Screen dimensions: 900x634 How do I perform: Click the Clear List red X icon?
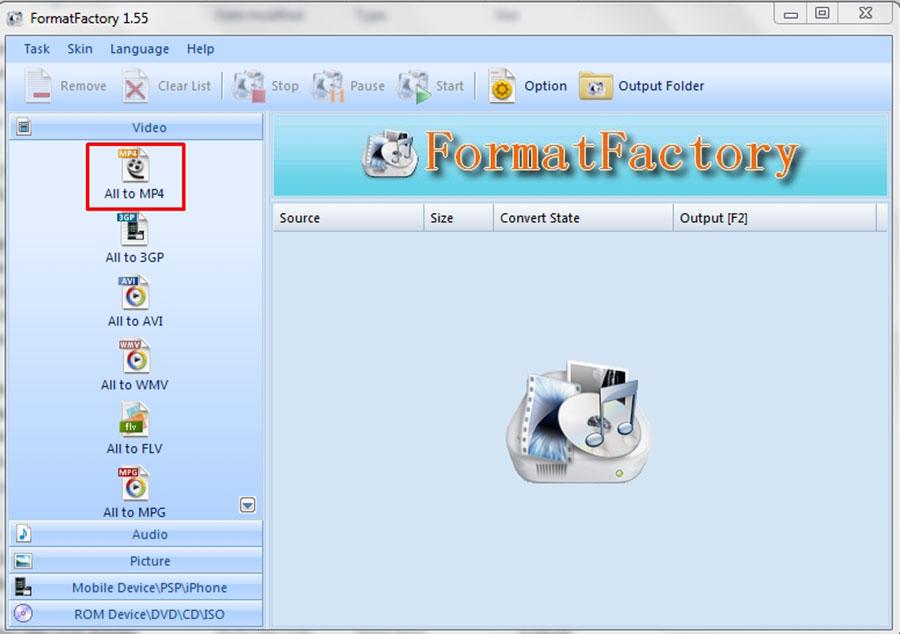136,86
